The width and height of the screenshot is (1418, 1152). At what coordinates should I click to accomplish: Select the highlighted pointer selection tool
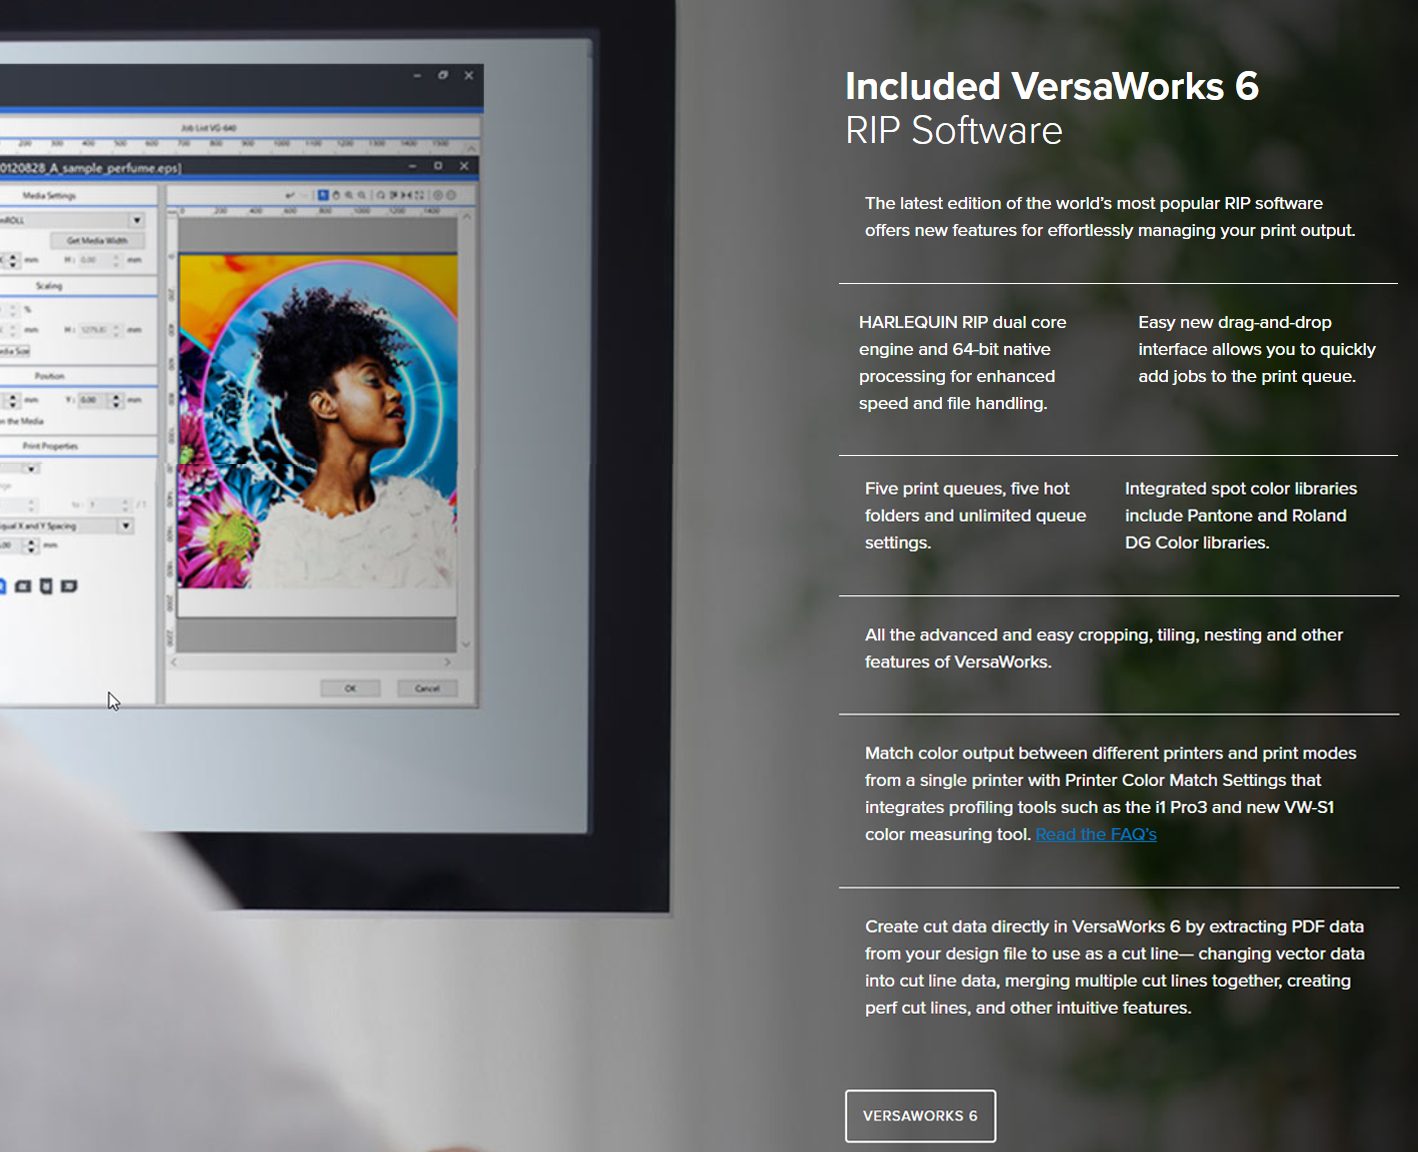[x=323, y=195]
